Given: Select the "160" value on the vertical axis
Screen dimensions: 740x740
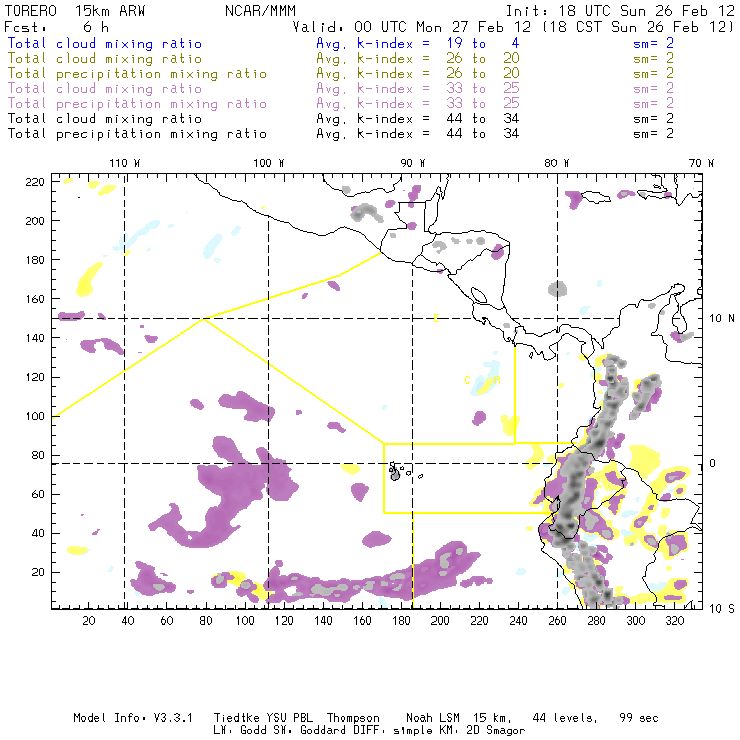Looking at the screenshot, I should click(x=35, y=299).
